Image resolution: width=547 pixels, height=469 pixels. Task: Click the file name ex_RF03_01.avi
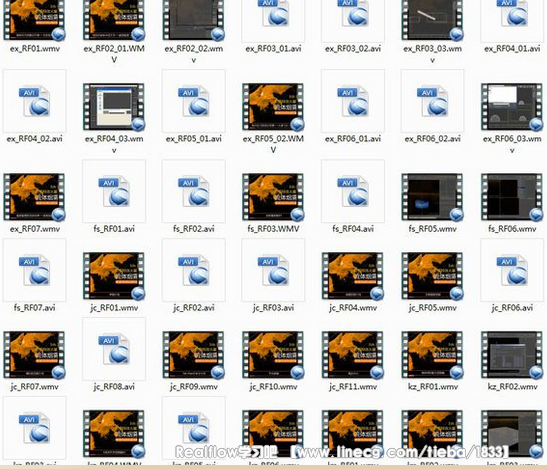[273, 49]
